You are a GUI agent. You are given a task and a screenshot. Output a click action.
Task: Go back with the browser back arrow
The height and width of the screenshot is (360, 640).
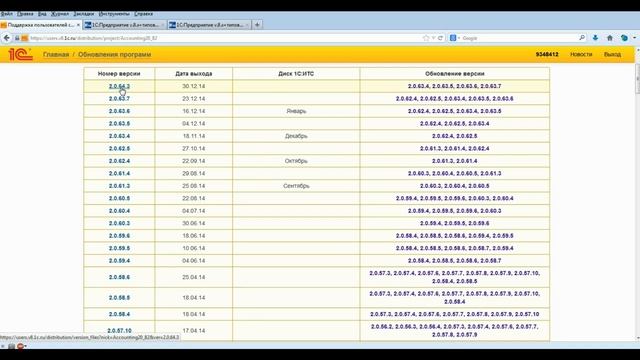pos(7,38)
